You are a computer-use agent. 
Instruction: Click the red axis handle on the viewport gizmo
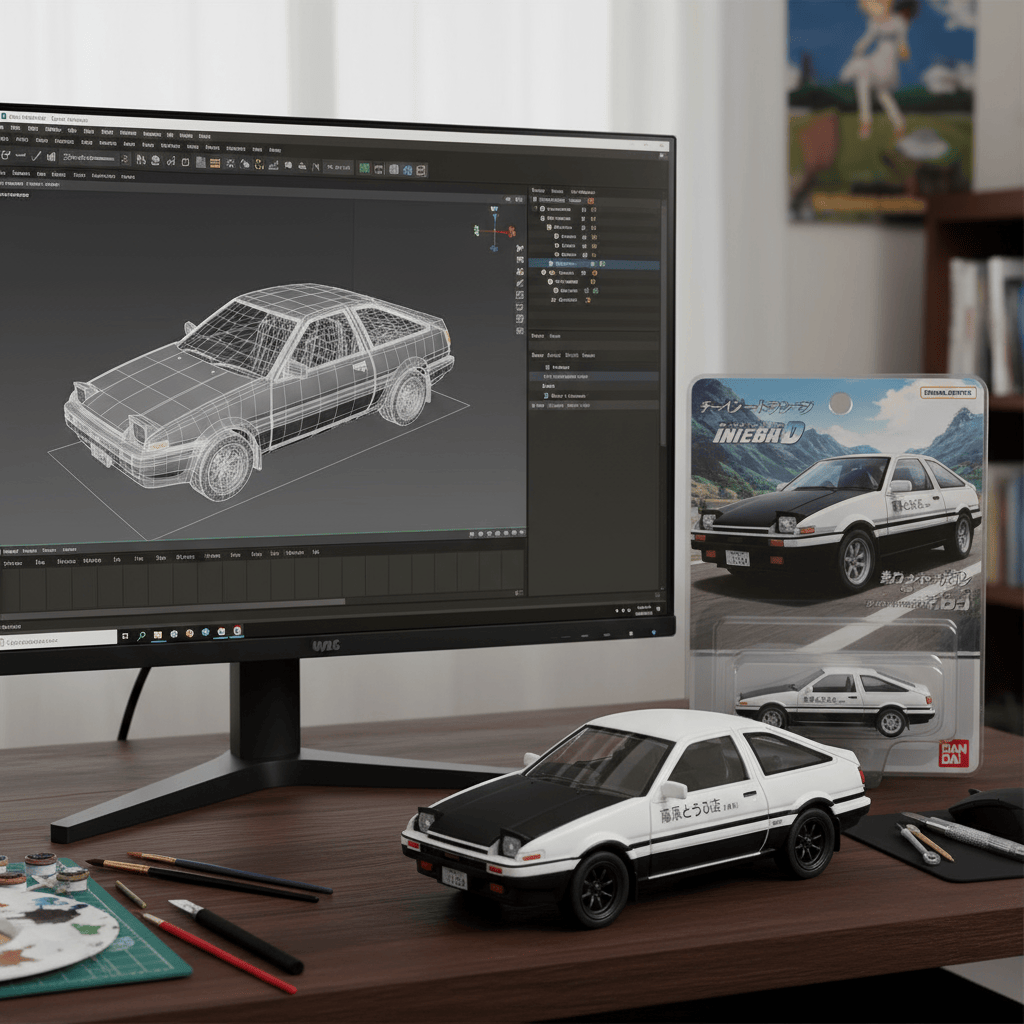point(512,231)
